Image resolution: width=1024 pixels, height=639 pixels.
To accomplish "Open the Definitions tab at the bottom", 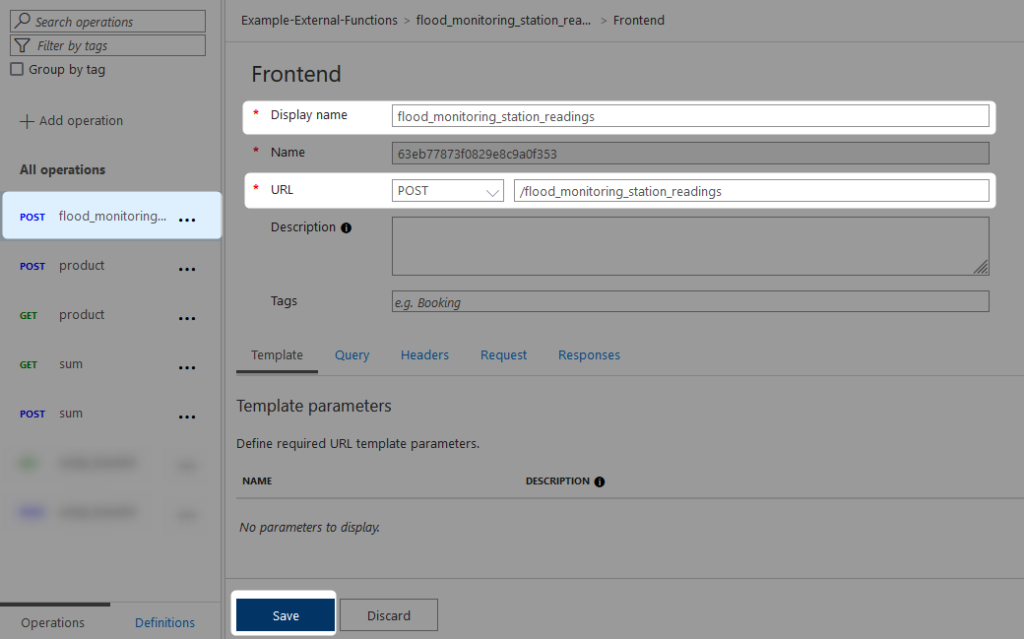I will pos(164,622).
